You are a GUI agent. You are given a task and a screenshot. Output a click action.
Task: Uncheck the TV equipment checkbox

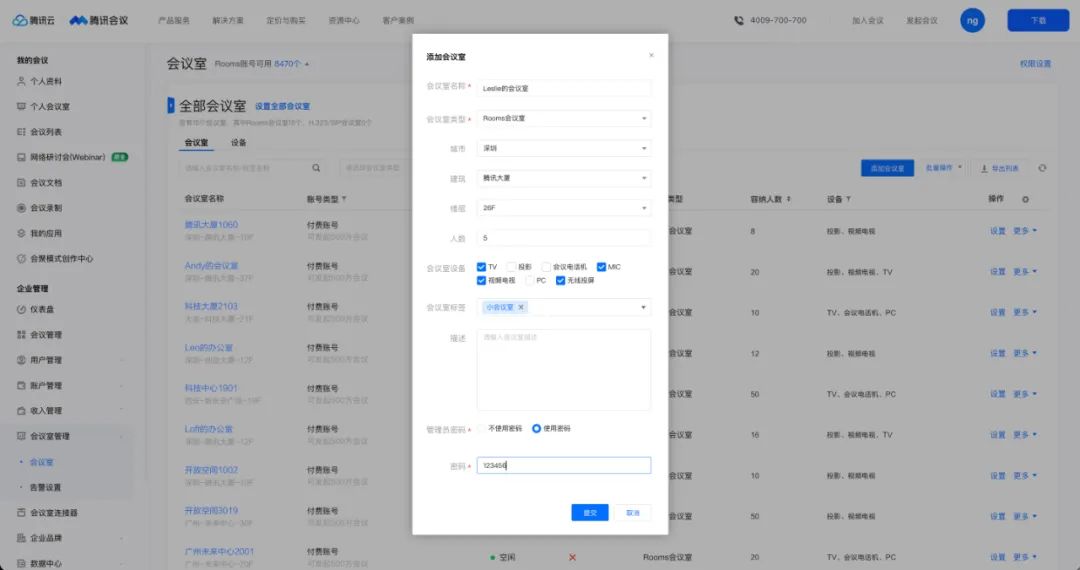481,267
